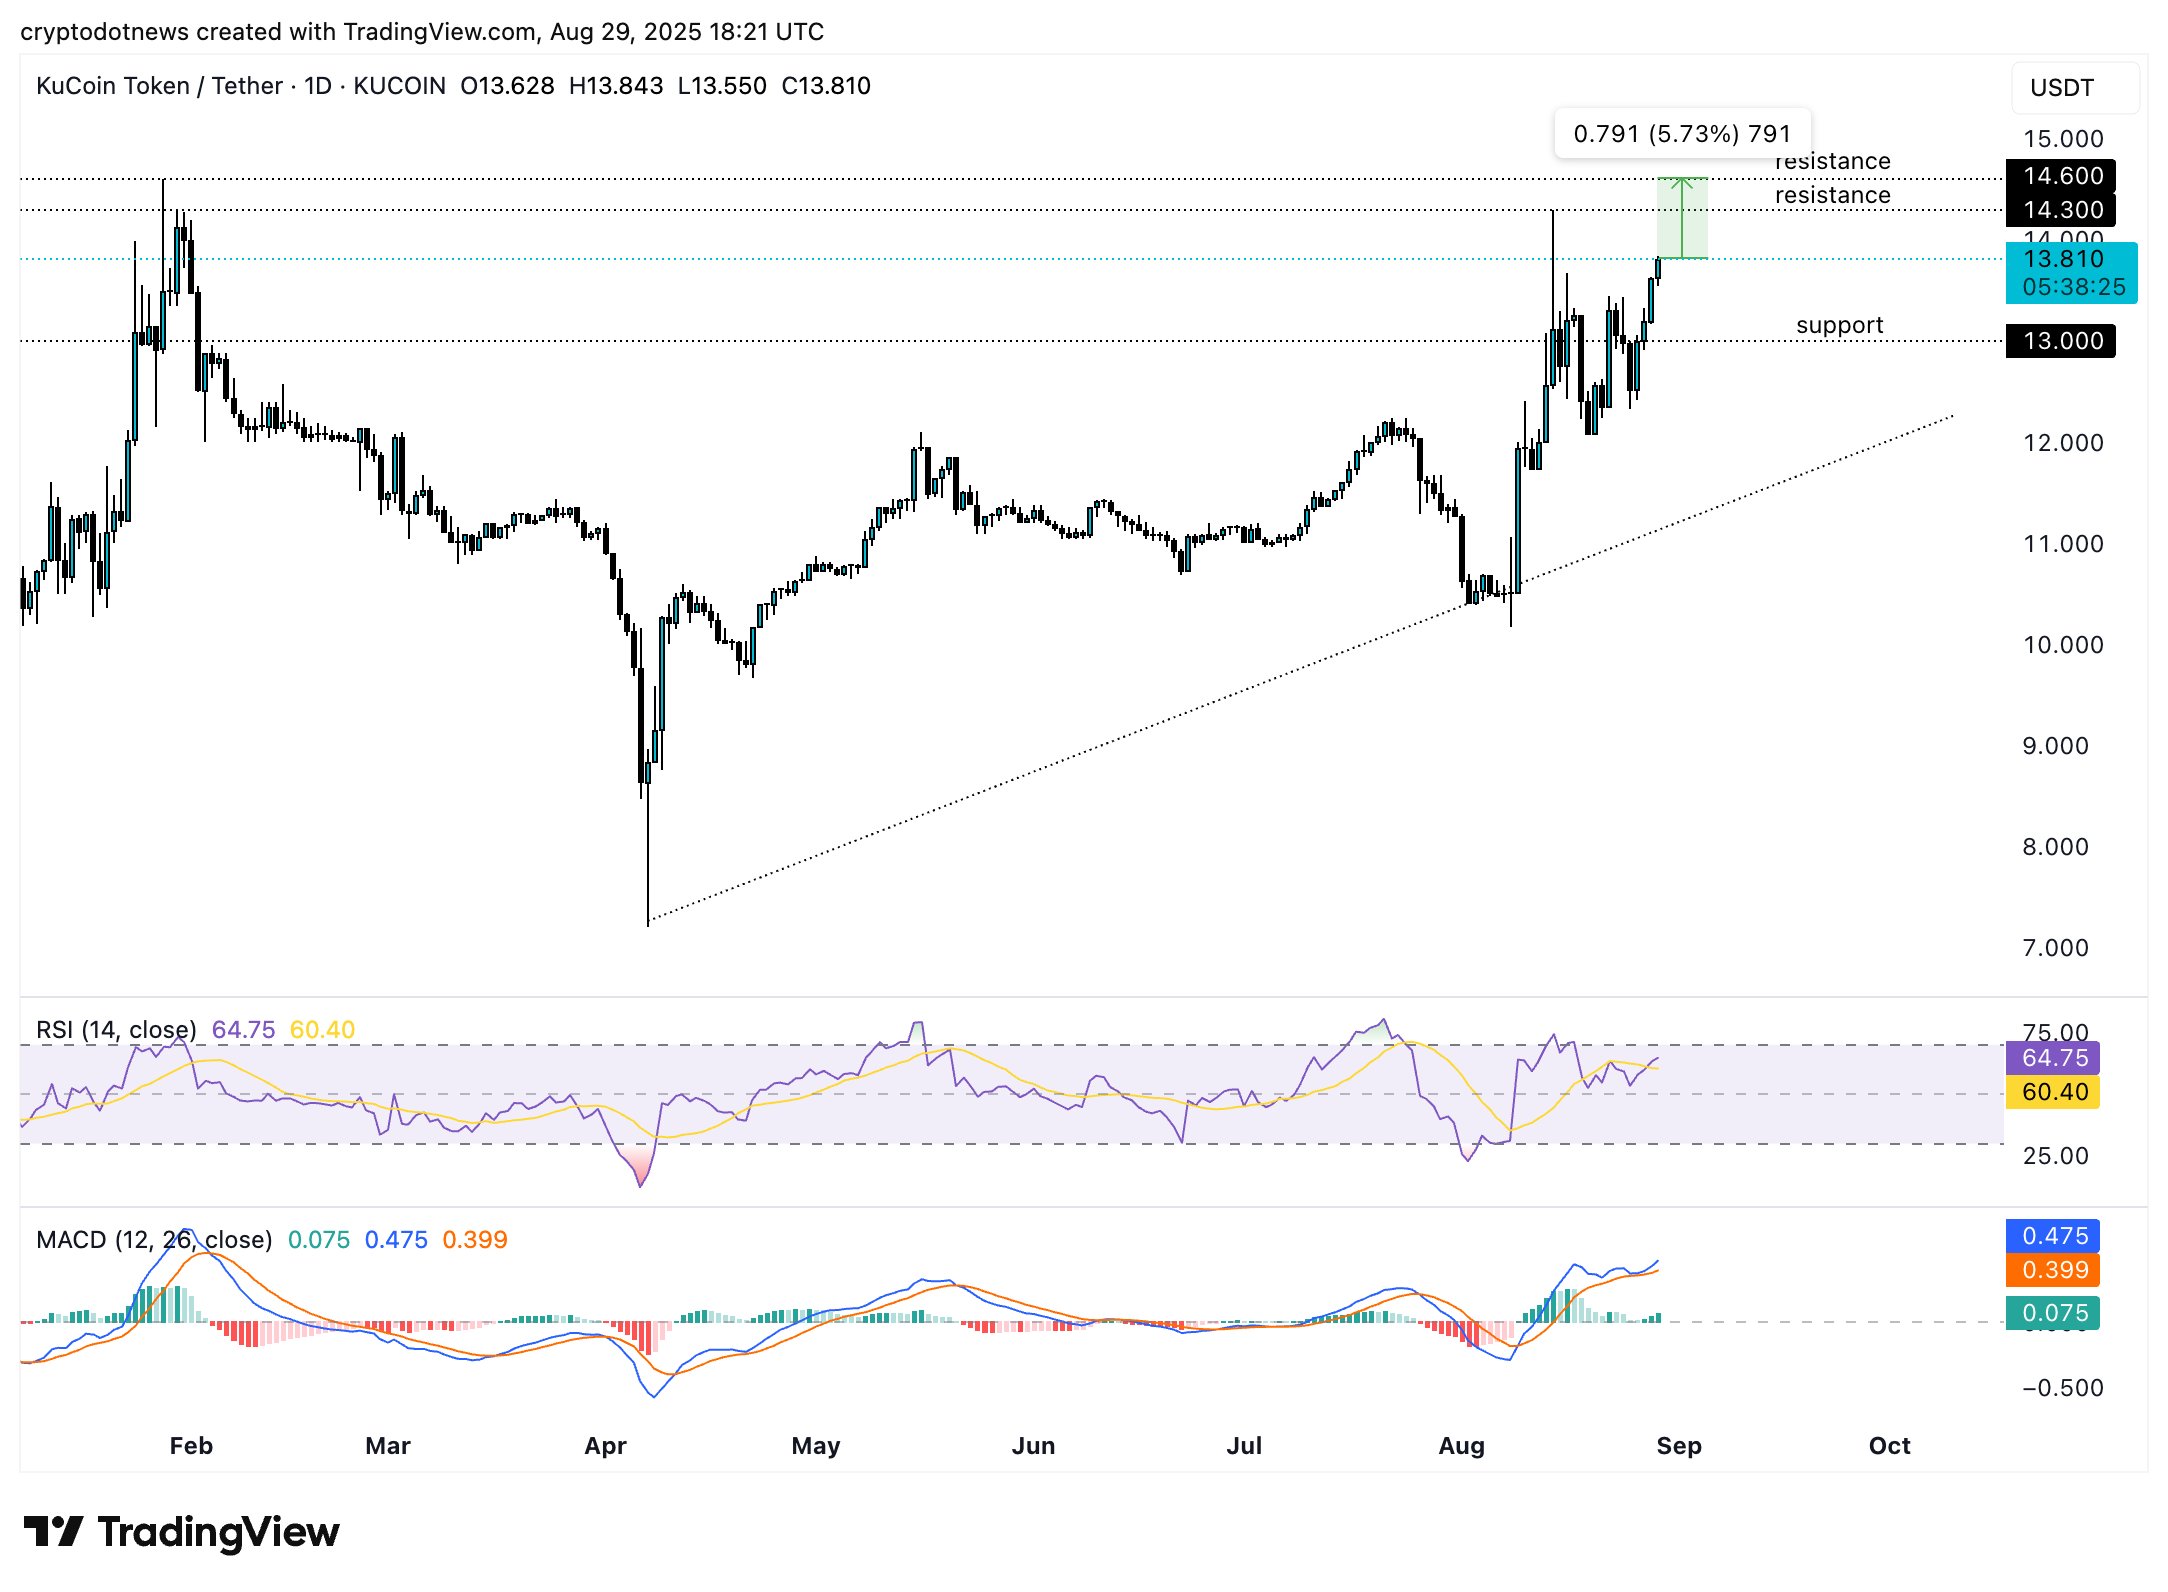Viewport: 2168px width, 1592px height.
Task: Click the 14.600 resistance price label
Action: 2062,176
